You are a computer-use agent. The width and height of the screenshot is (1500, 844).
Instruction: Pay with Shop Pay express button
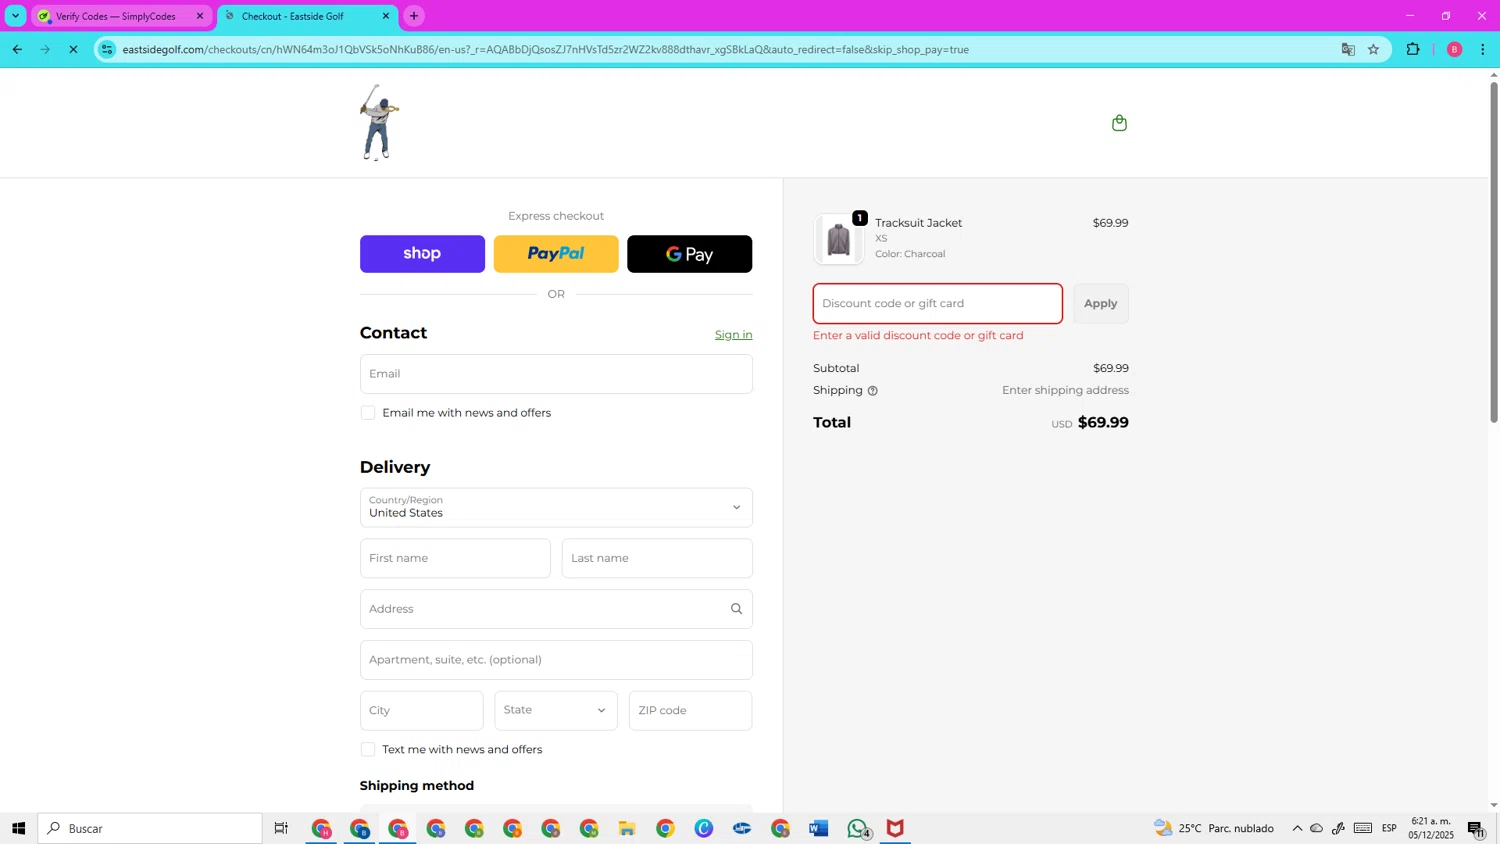click(422, 254)
